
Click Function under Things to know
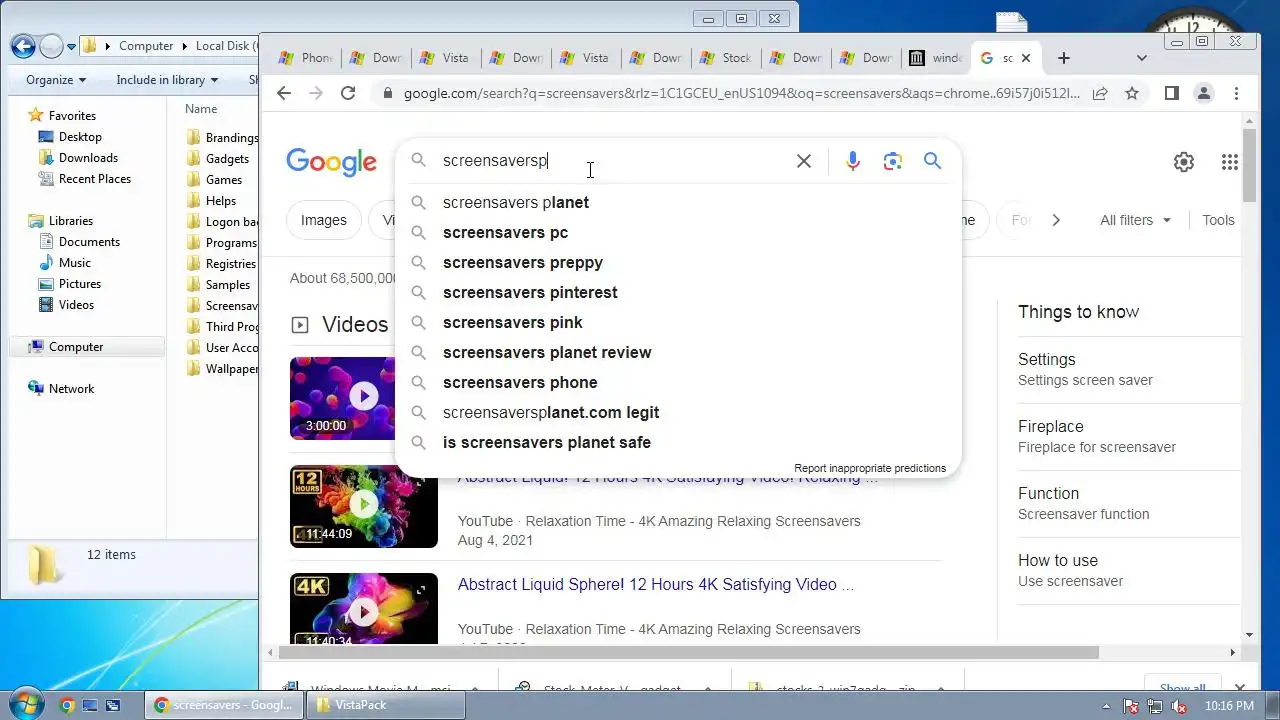pos(1048,494)
